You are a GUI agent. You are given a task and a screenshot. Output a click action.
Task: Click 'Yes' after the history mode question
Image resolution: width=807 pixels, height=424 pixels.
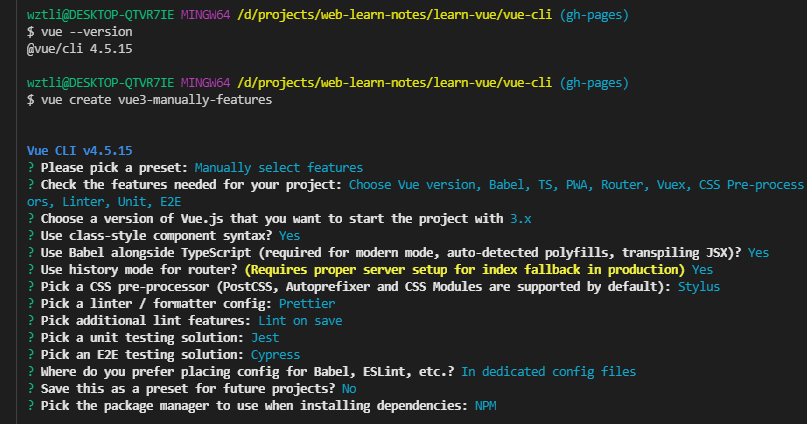point(702,270)
